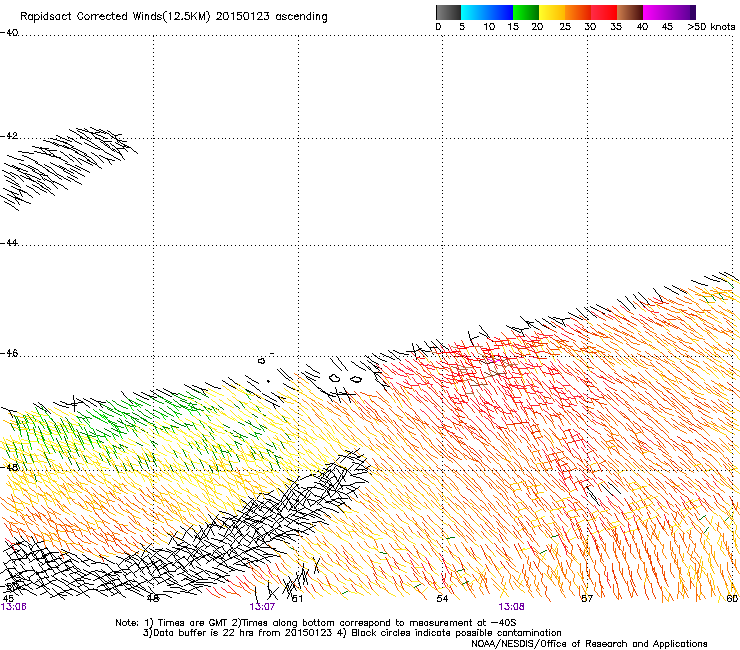Click the purple time stamp '13:07'
This screenshot has width=740, height=650.
tap(262, 607)
